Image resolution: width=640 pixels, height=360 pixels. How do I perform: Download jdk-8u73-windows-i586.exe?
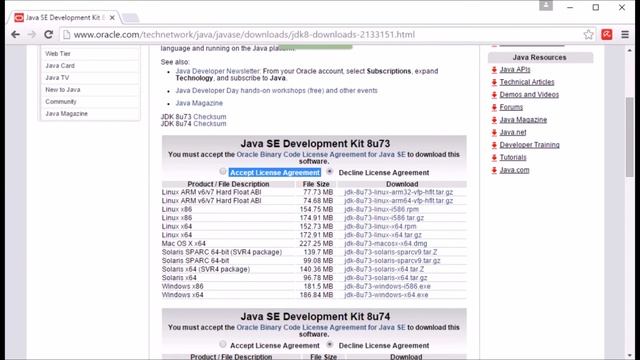387,286
